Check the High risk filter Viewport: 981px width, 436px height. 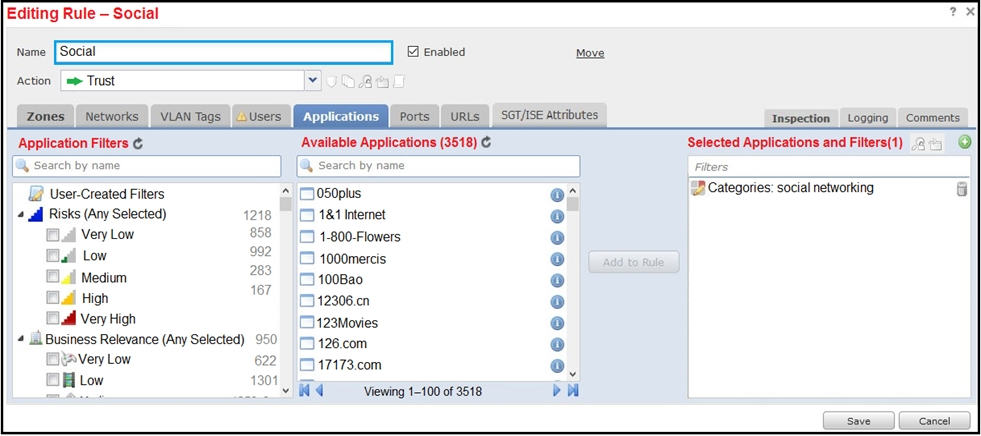[53, 298]
